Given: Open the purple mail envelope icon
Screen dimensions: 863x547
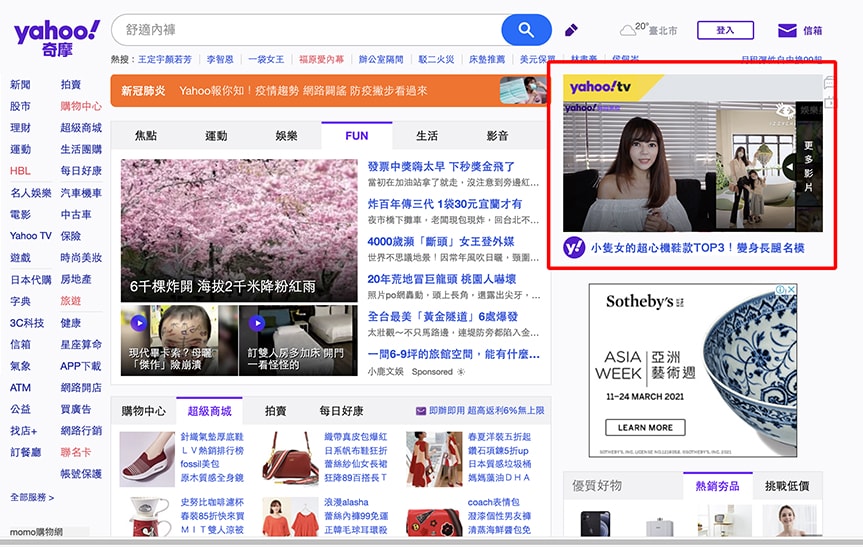Looking at the screenshot, I should click(787, 30).
